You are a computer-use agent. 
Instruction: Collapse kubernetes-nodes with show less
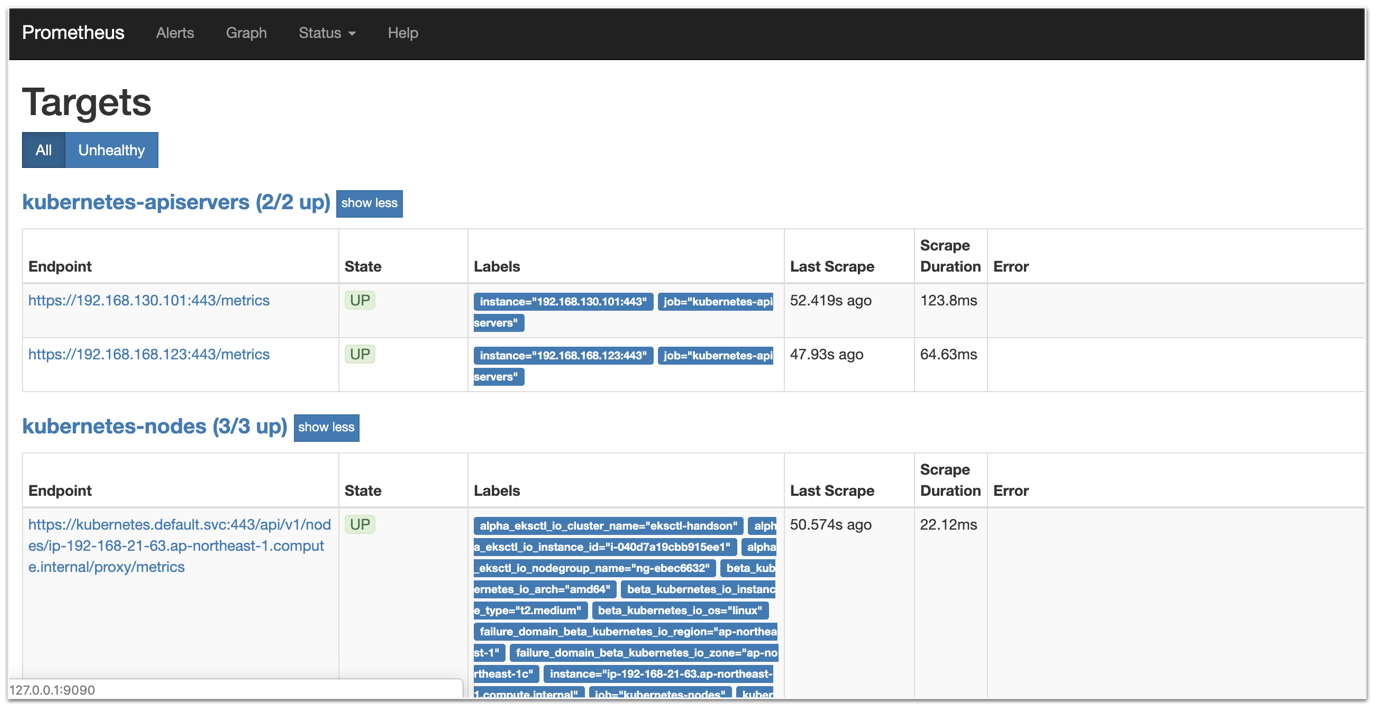(x=326, y=427)
